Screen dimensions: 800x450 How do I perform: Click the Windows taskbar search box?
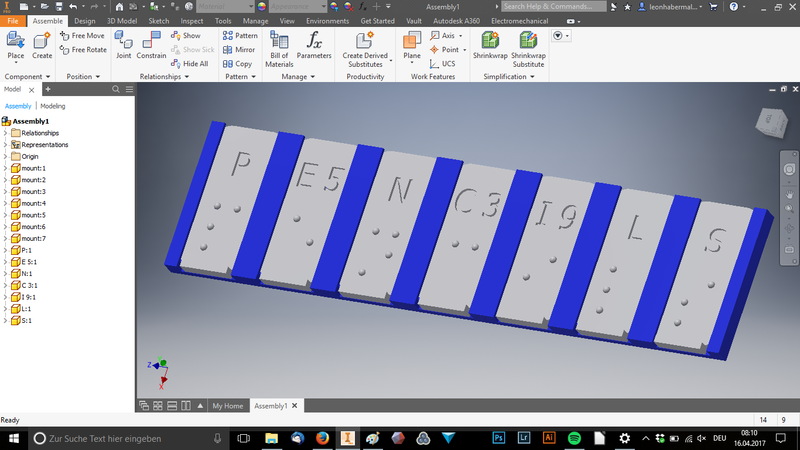pos(120,438)
